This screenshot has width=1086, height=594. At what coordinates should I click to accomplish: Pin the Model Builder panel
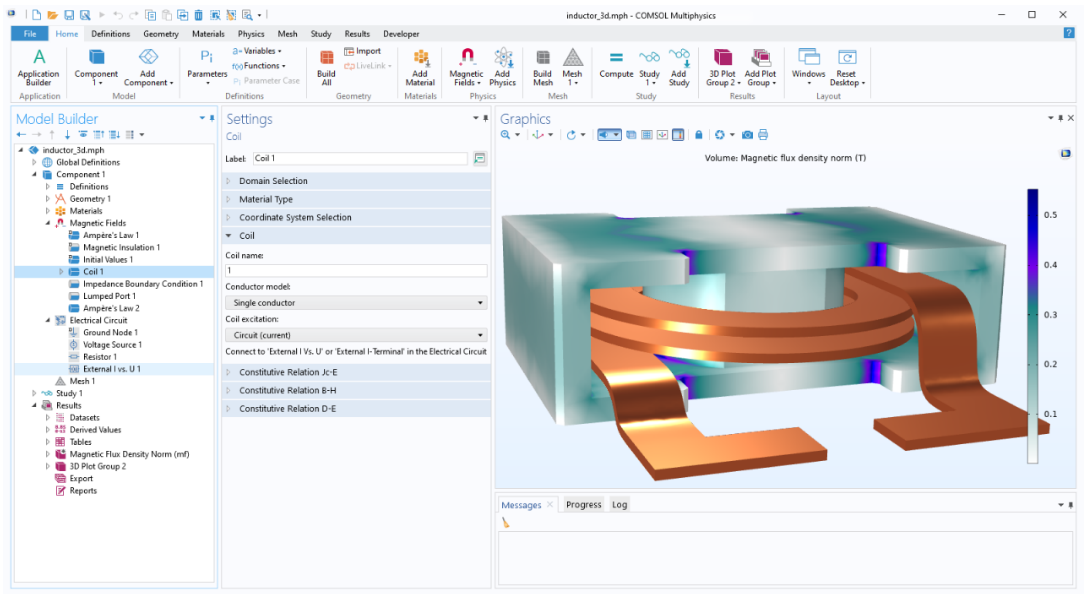tap(211, 118)
